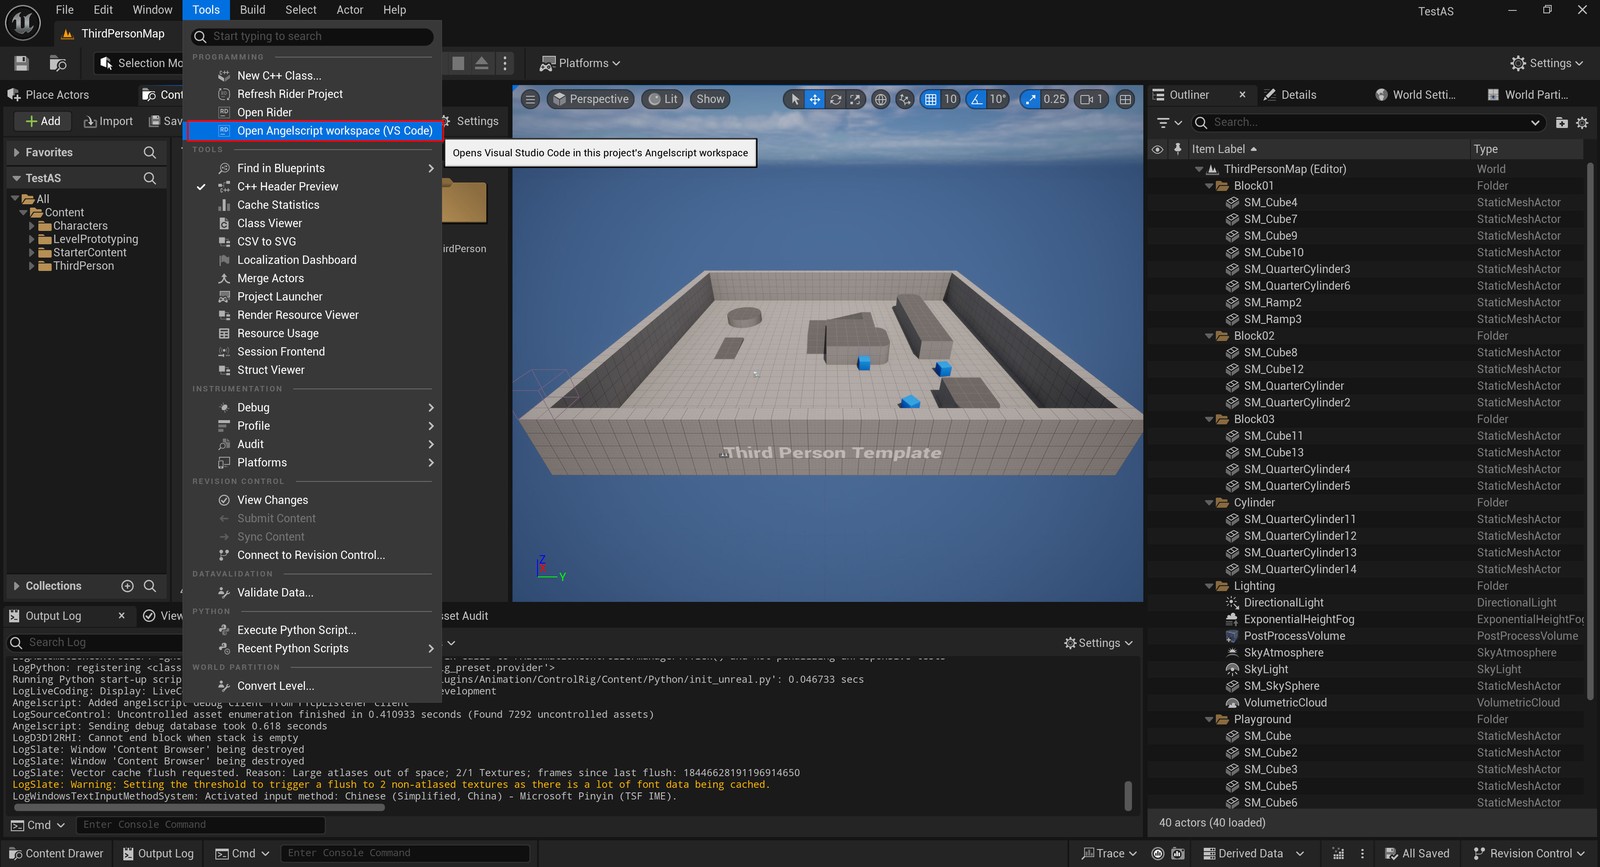Open the Build menu
Image resolution: width=1600 pixels, height=867 pixels.
point(252,10)
